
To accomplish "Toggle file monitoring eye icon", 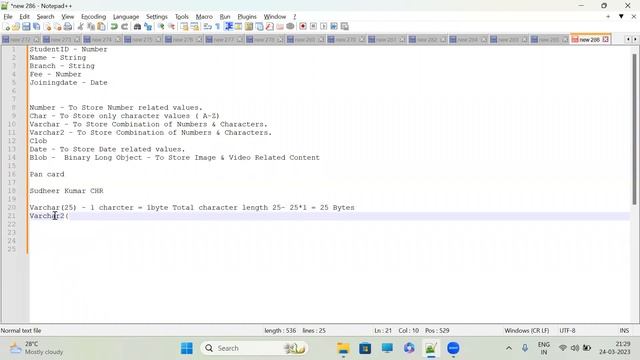I will click(290, 27).
